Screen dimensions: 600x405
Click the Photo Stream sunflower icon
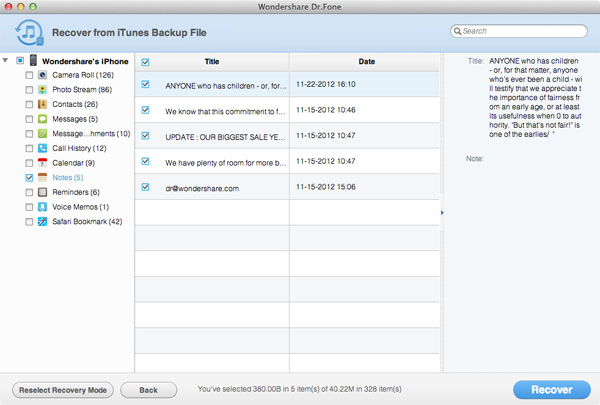point(42,90)
